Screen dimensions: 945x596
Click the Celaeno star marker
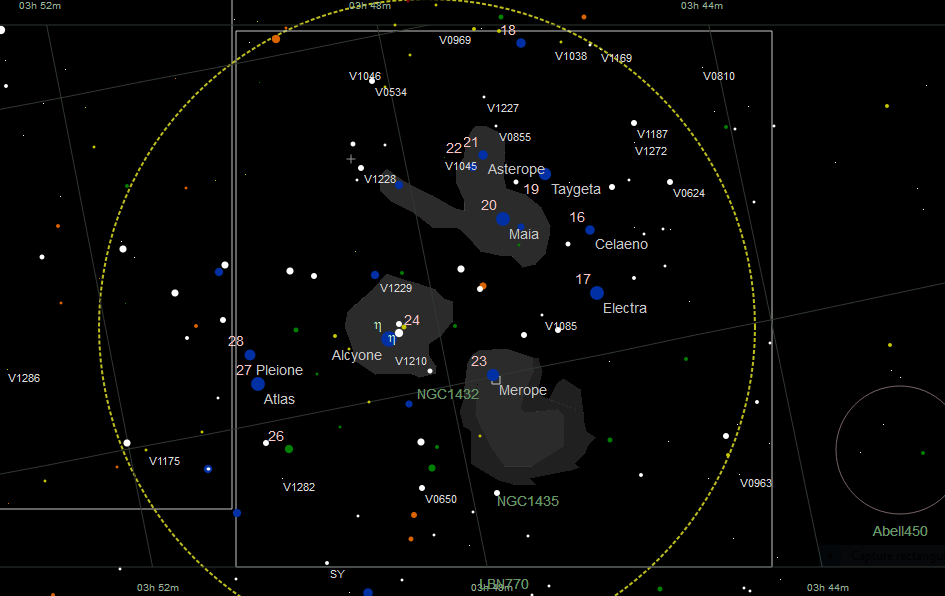[x=590, y=230]
